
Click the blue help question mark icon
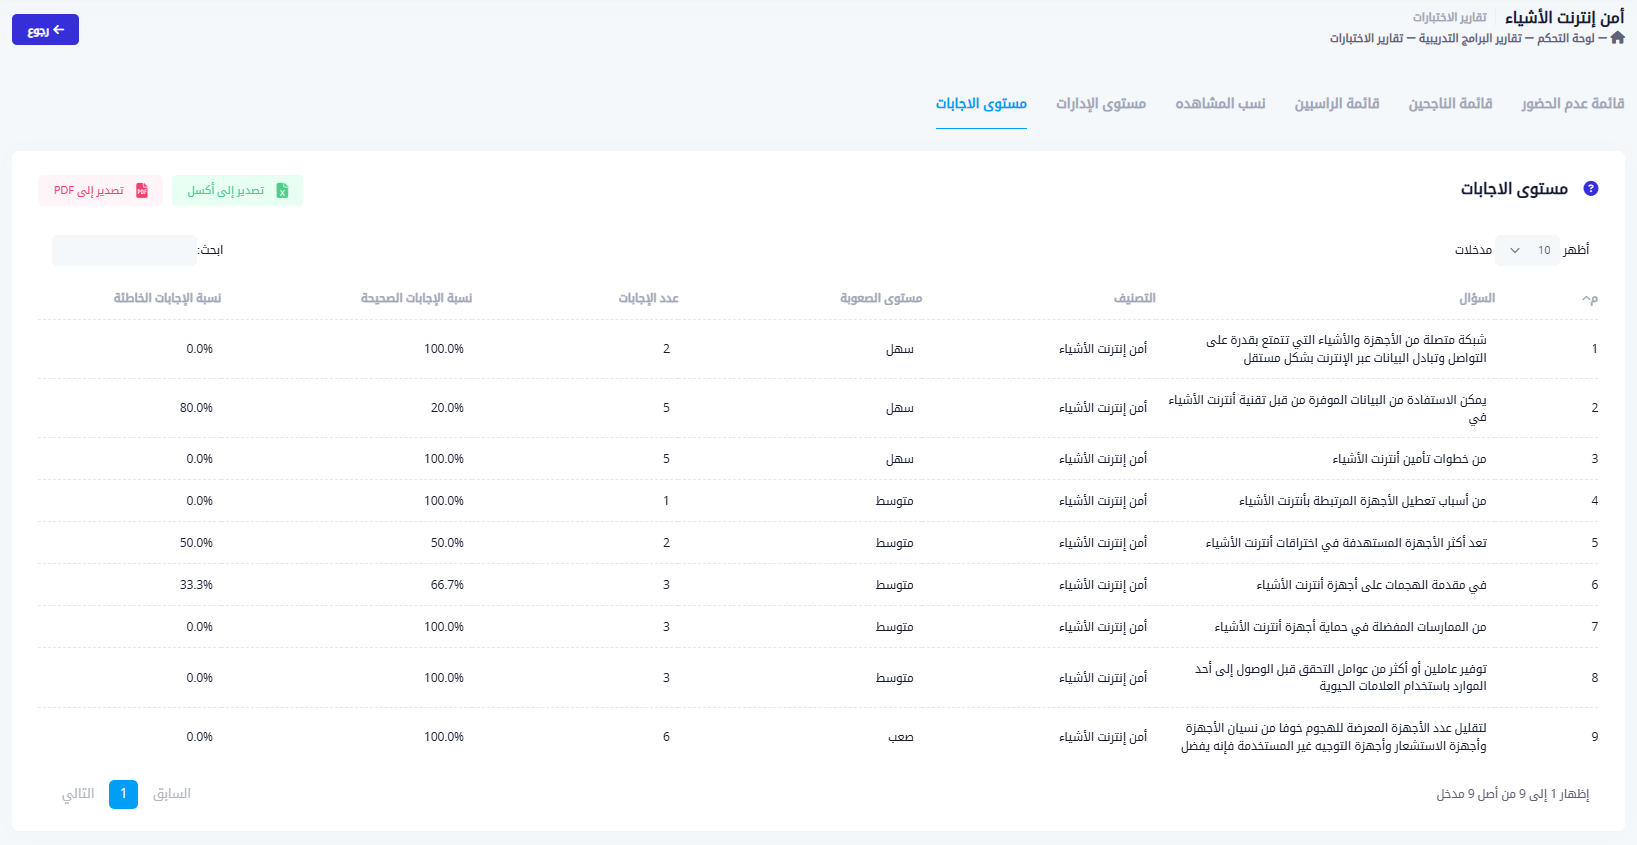click(1591, 189)
